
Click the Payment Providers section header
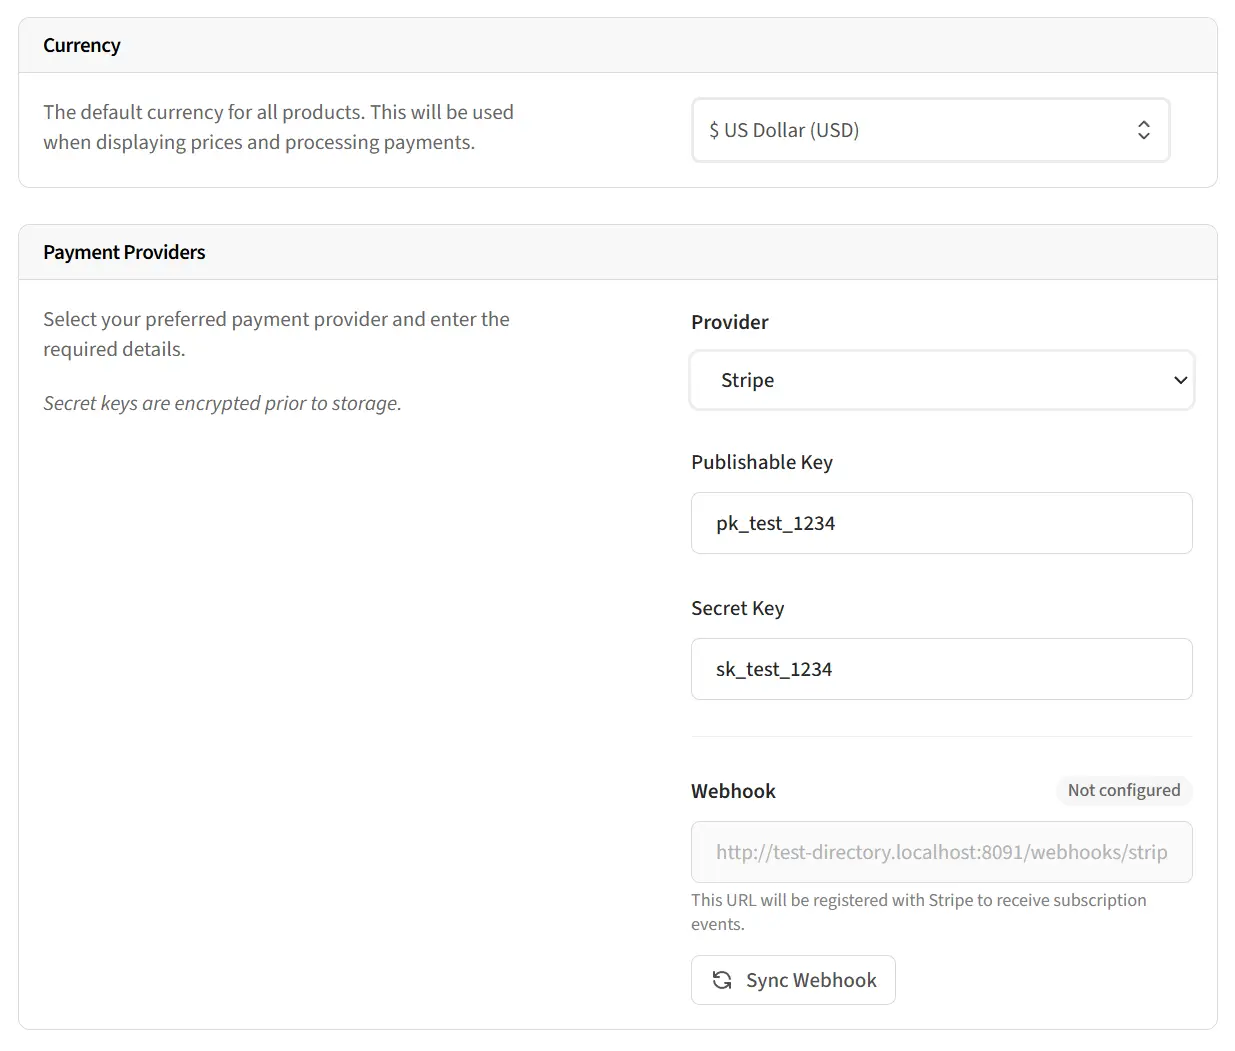(124, 252)
